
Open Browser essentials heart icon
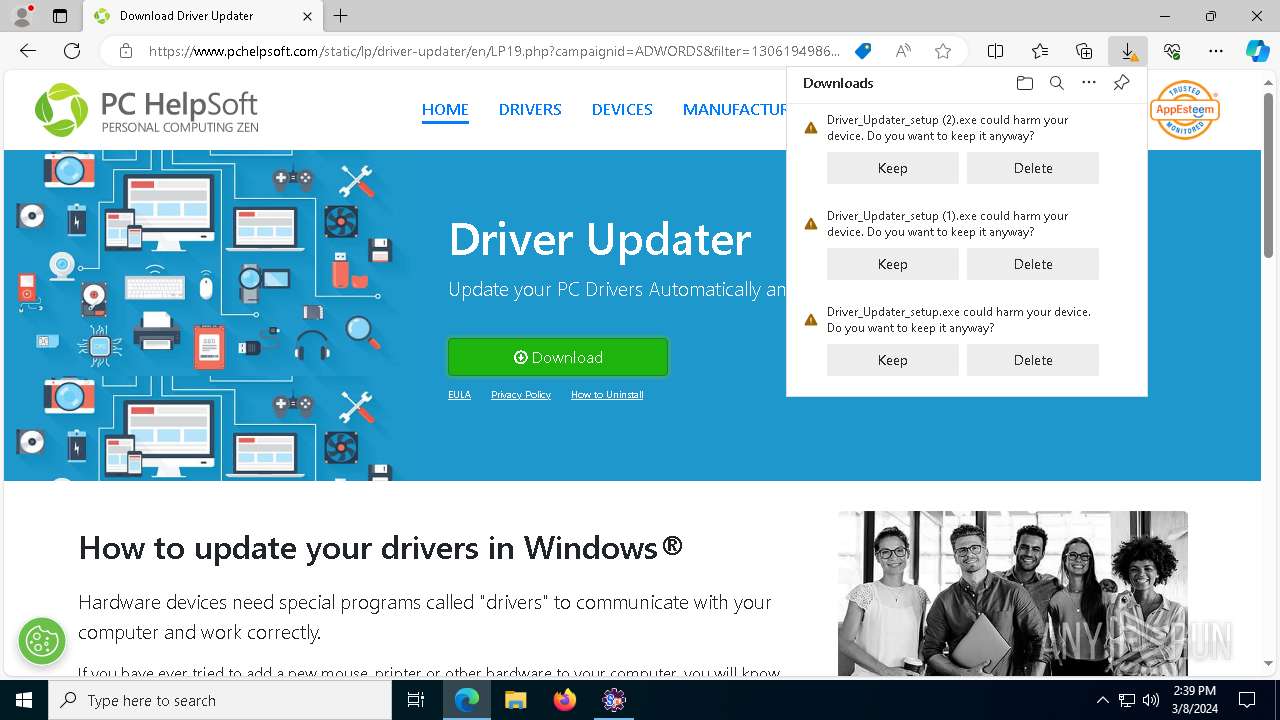point(1172,51)
